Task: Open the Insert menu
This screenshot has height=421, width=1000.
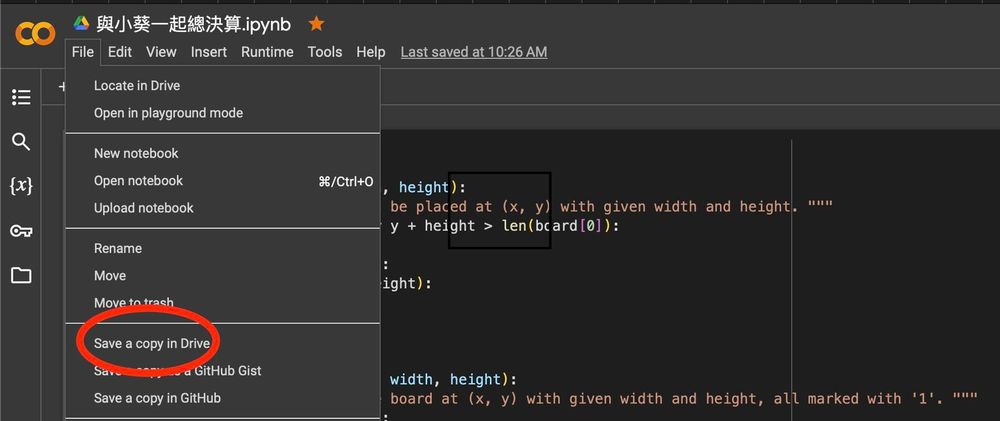Action: [209, 52]
